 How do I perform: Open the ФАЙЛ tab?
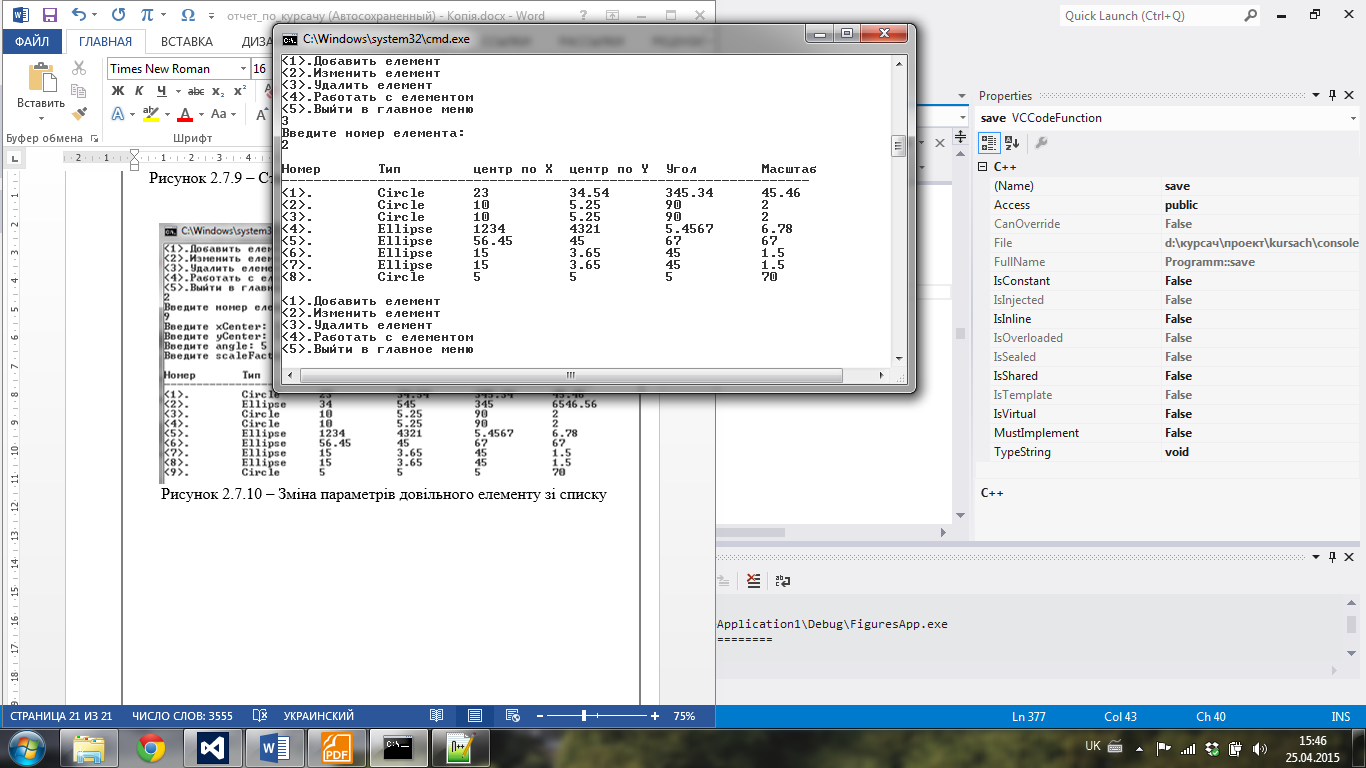(32, 41)
